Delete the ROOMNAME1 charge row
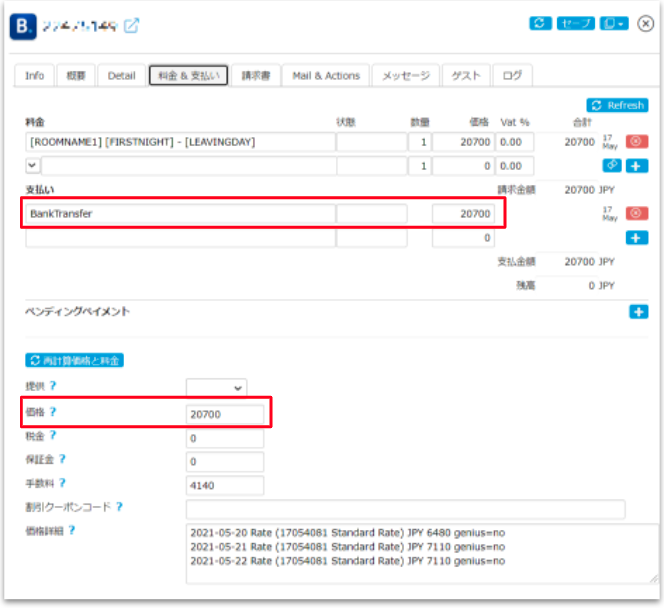Screen dimensions: 664x608 click(x=636, y=142)
